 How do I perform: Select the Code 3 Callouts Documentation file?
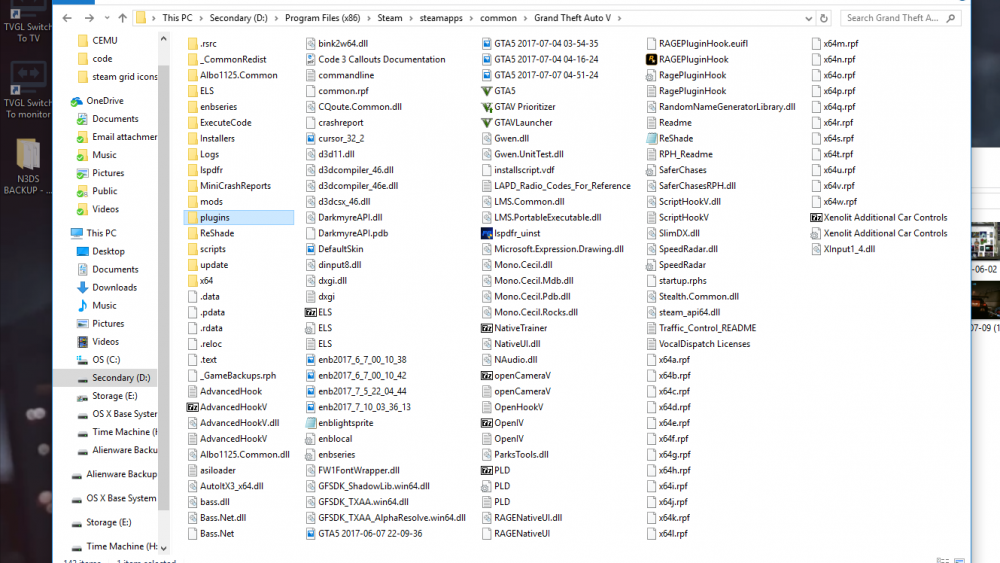click(x=375, y=59)
